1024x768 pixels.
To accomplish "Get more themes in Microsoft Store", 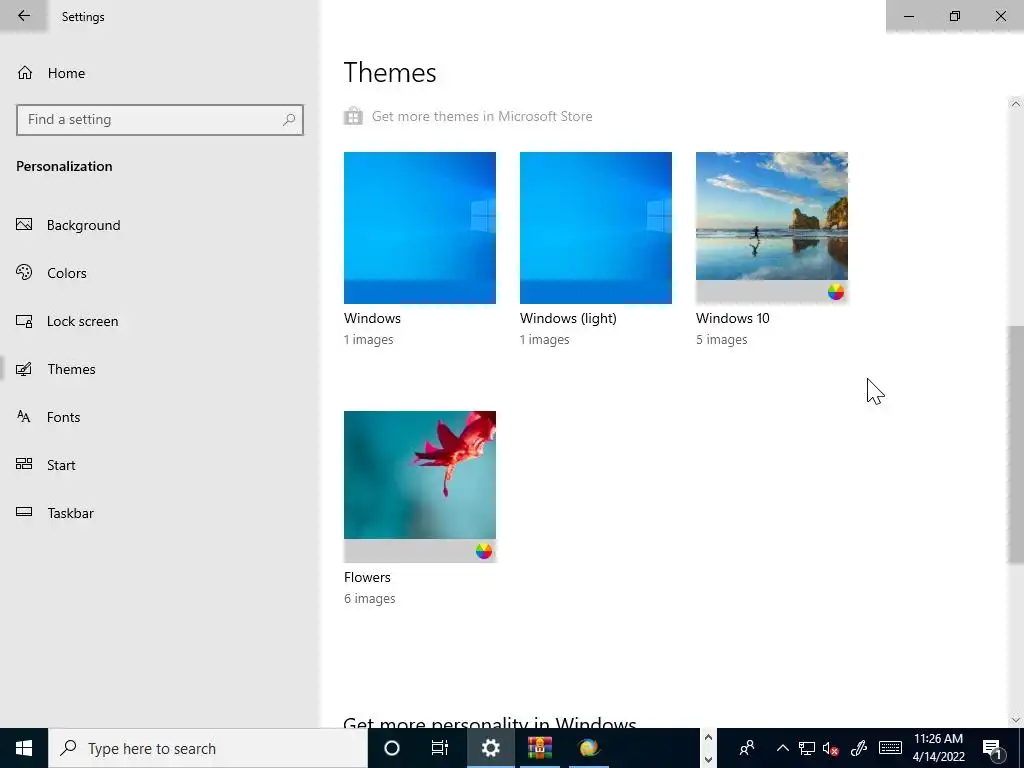I will [482, 116].
